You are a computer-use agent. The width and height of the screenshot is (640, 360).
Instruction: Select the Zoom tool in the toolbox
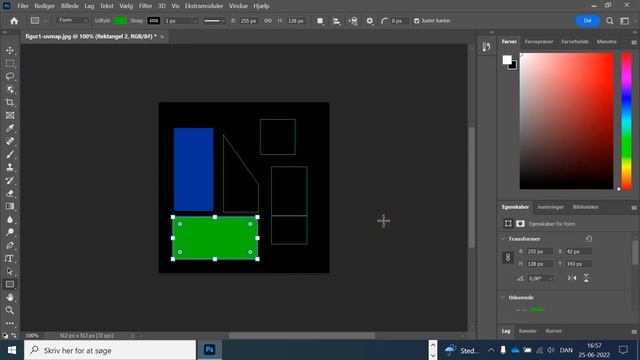pos(10,310)
